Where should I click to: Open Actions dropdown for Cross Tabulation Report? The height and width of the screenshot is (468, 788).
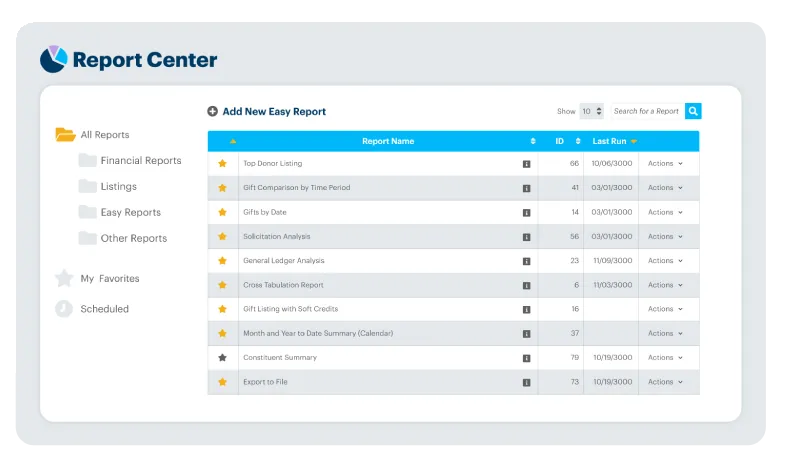pos(665,285)
